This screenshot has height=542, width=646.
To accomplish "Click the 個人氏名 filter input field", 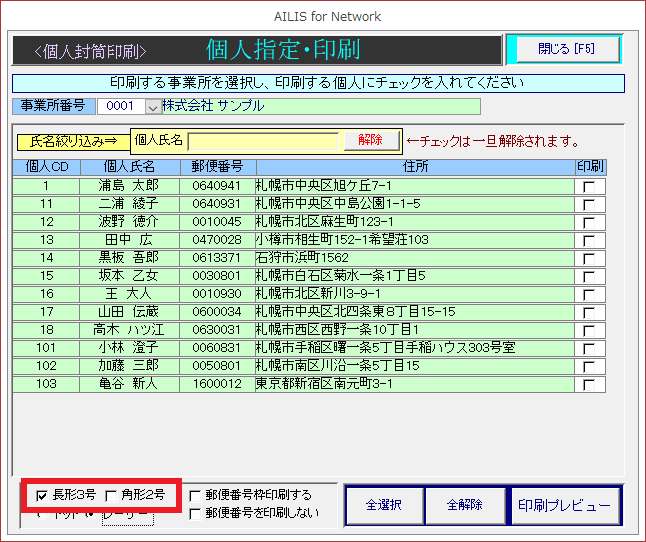I will click(264, 141).
